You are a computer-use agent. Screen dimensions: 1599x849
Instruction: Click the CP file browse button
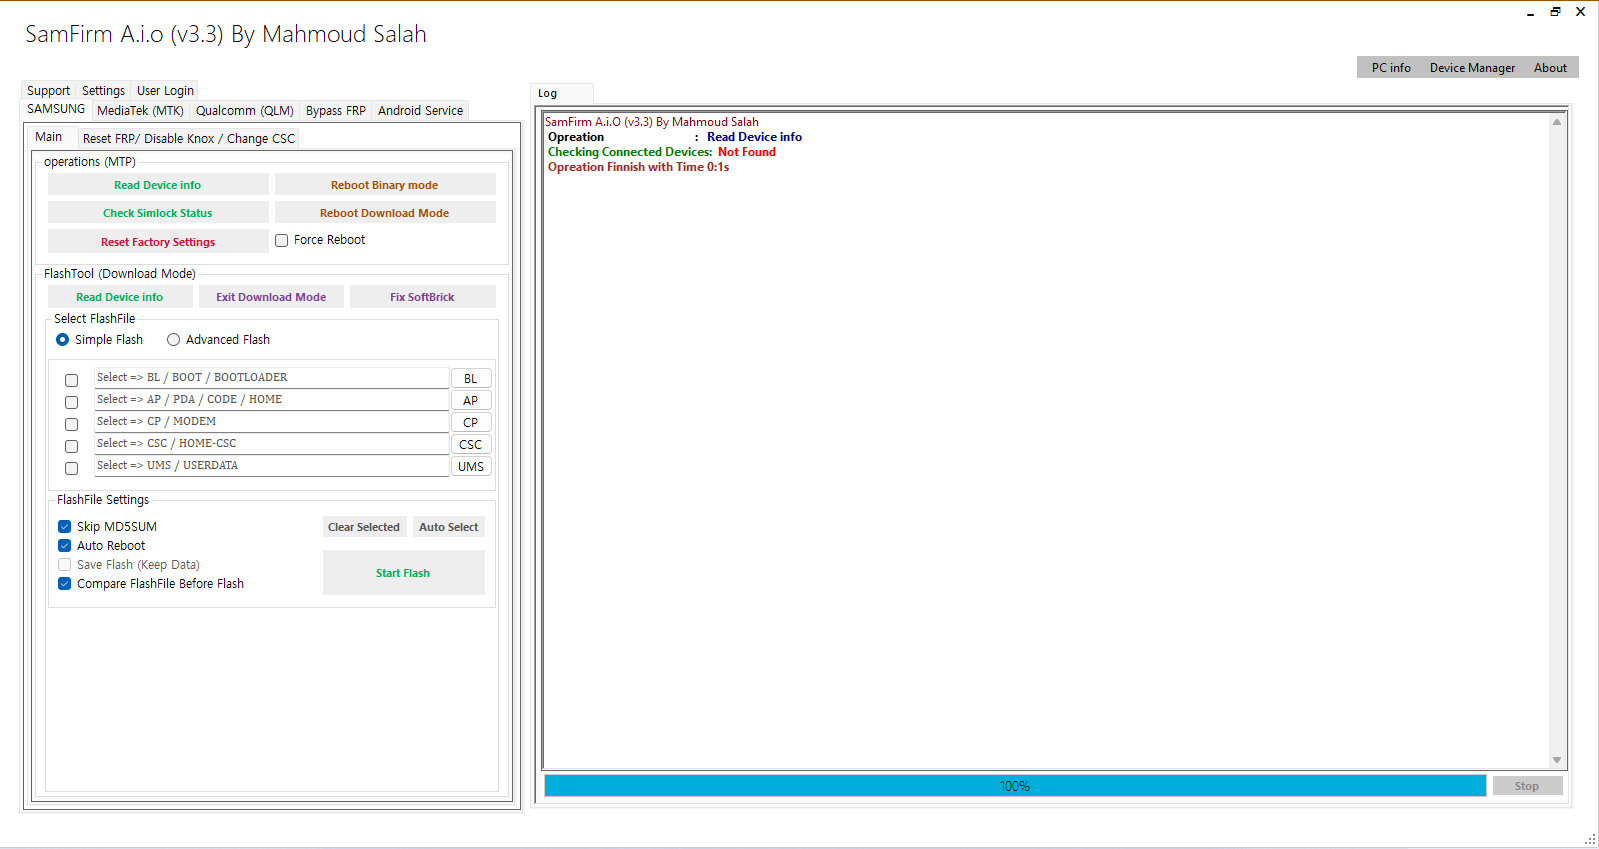[x=471, y=423]
